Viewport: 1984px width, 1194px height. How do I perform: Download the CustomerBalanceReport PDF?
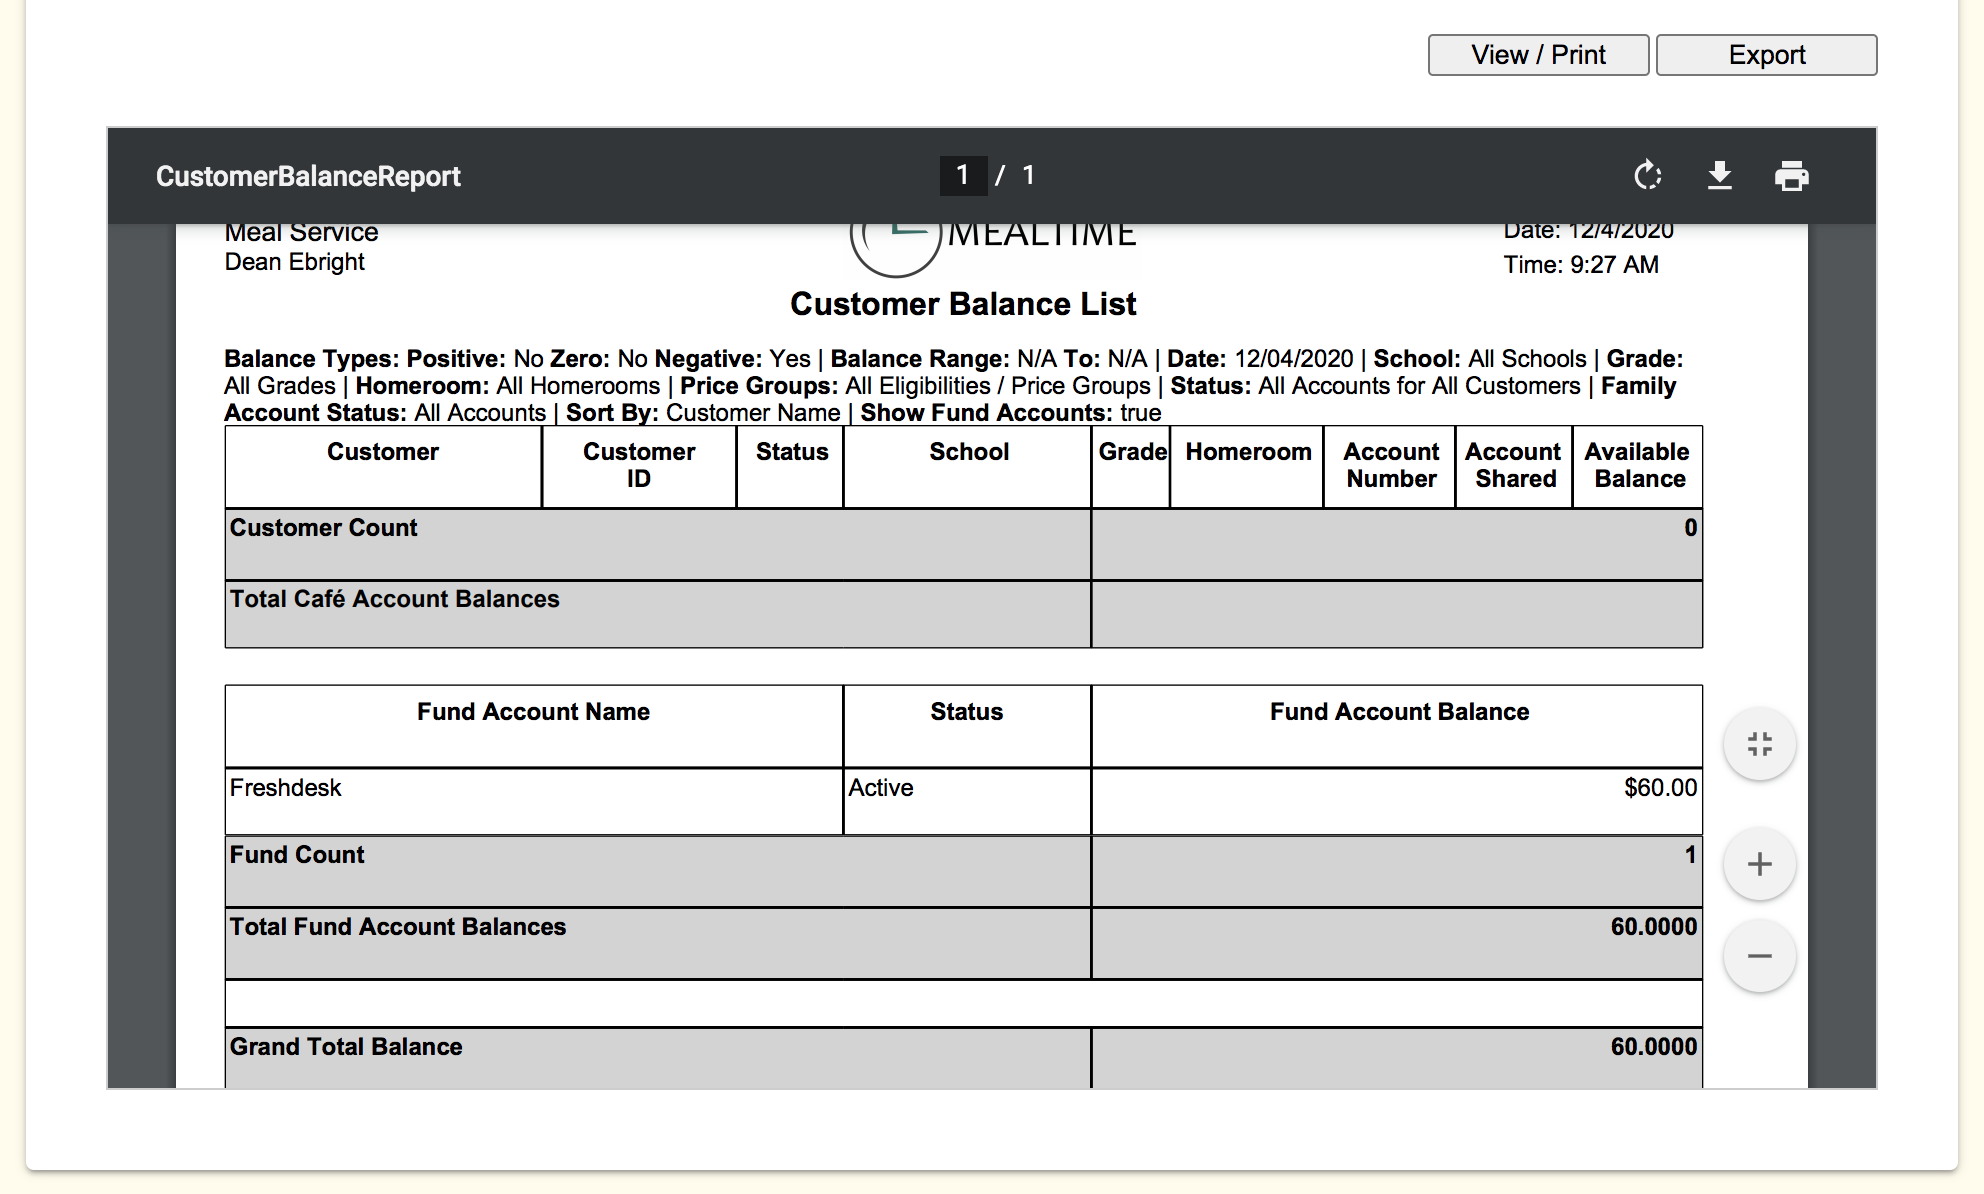(1719, 176)
